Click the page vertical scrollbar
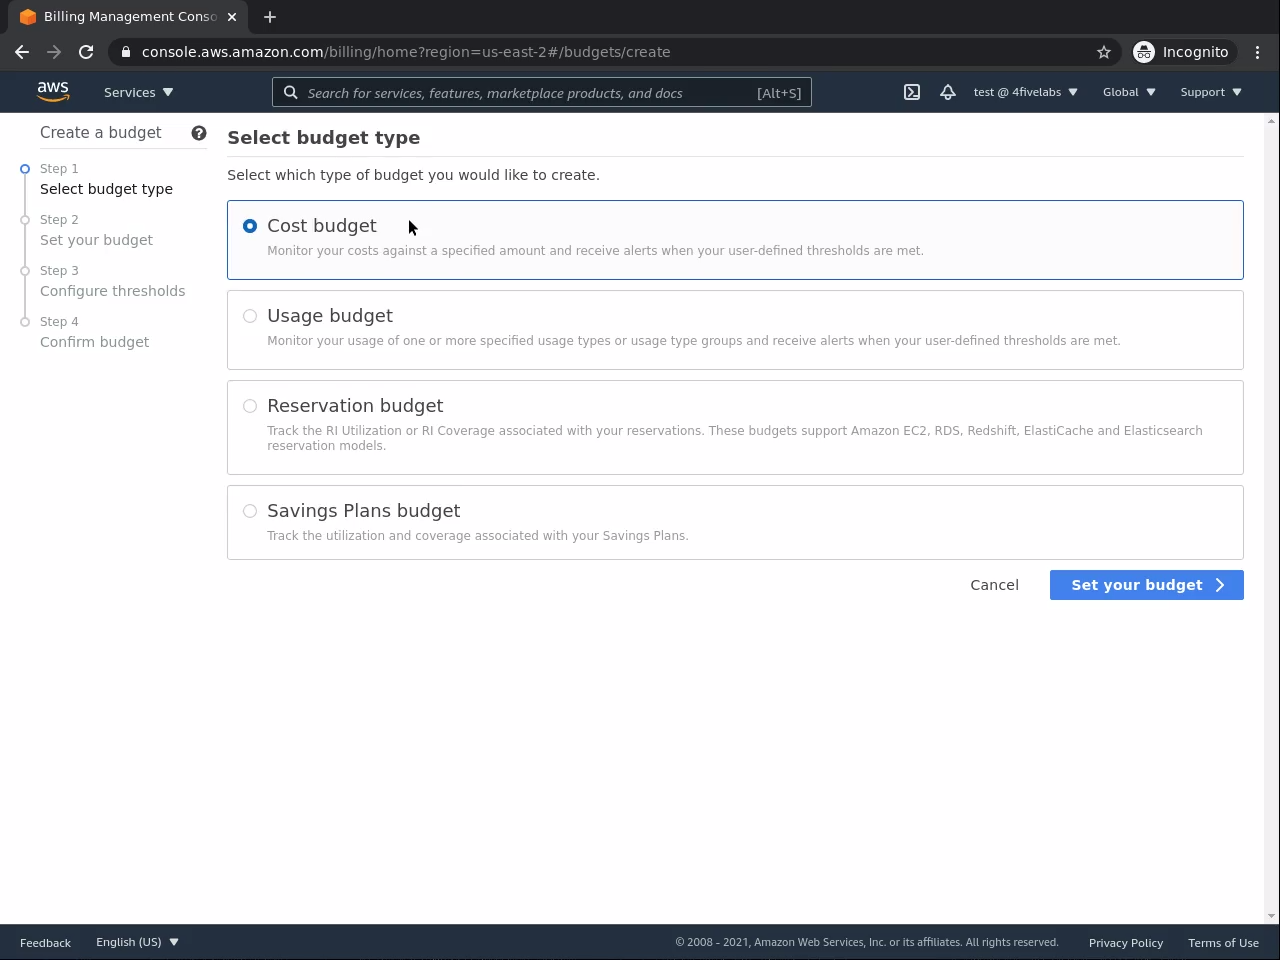 point(1272,518)
